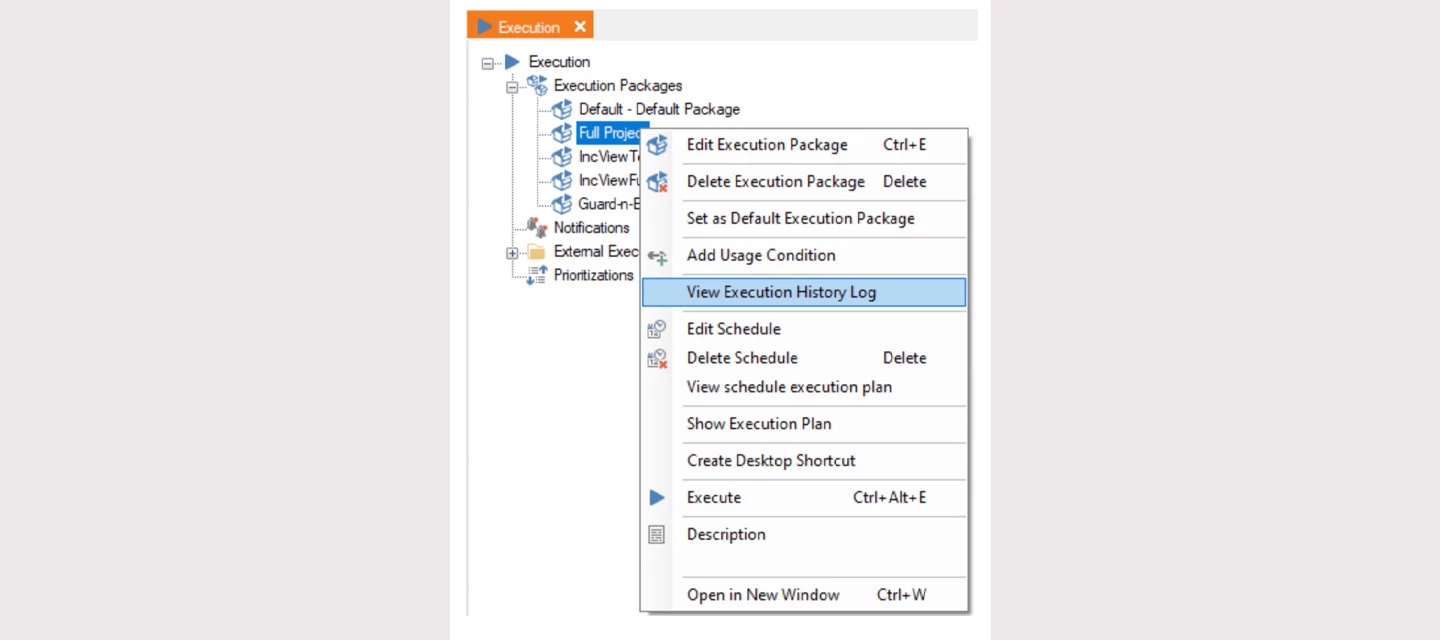Select the Guard-n-B package row
Viewport: 1440px width, 640px height.
tap(608, 205)
